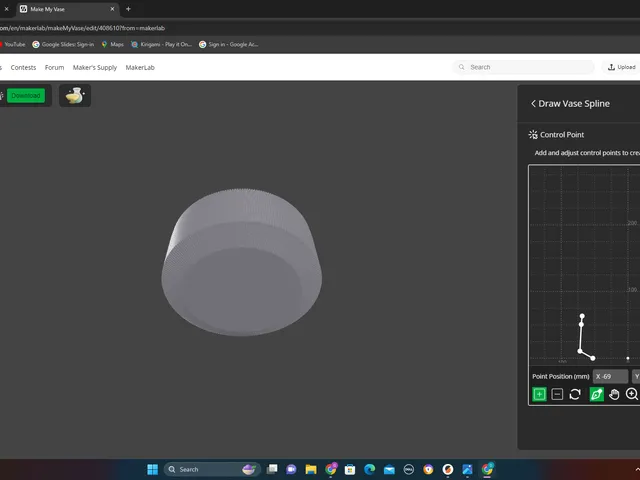Open the YouTube bookmark

12,44
